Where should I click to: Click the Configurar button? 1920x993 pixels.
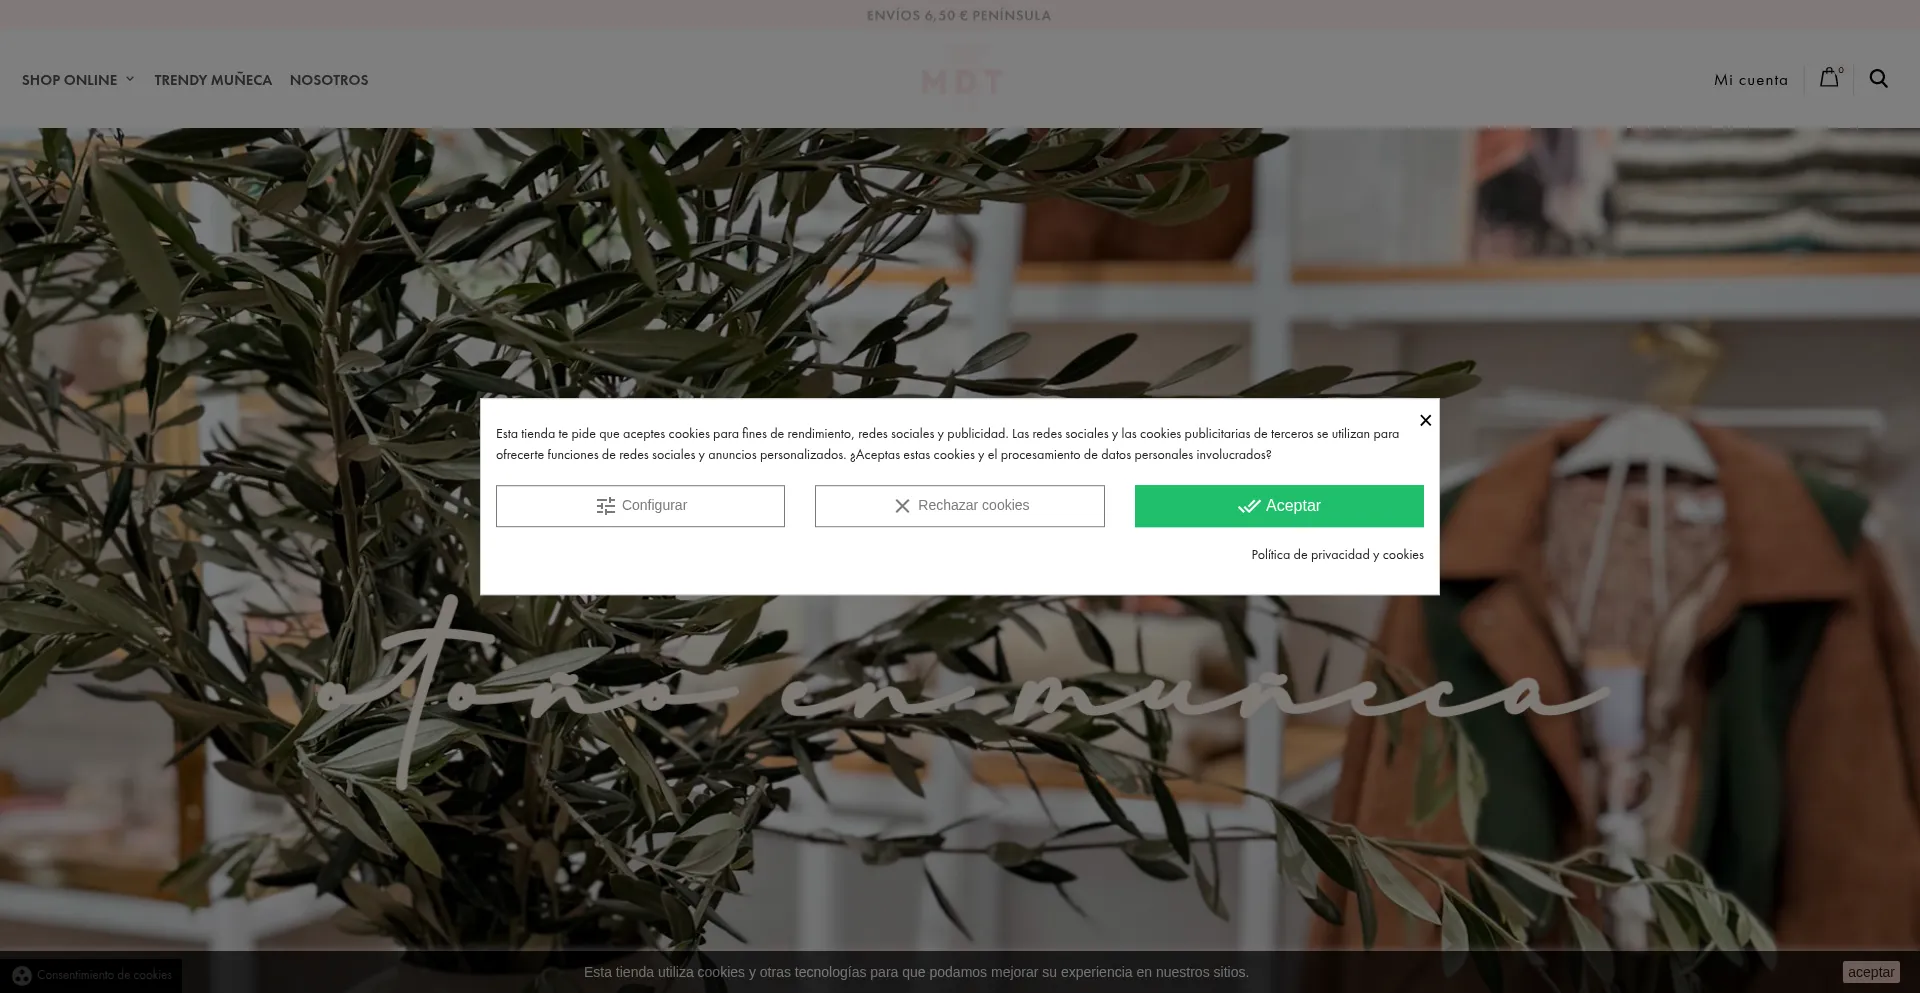pyautogui.click(x=640, y=506)
